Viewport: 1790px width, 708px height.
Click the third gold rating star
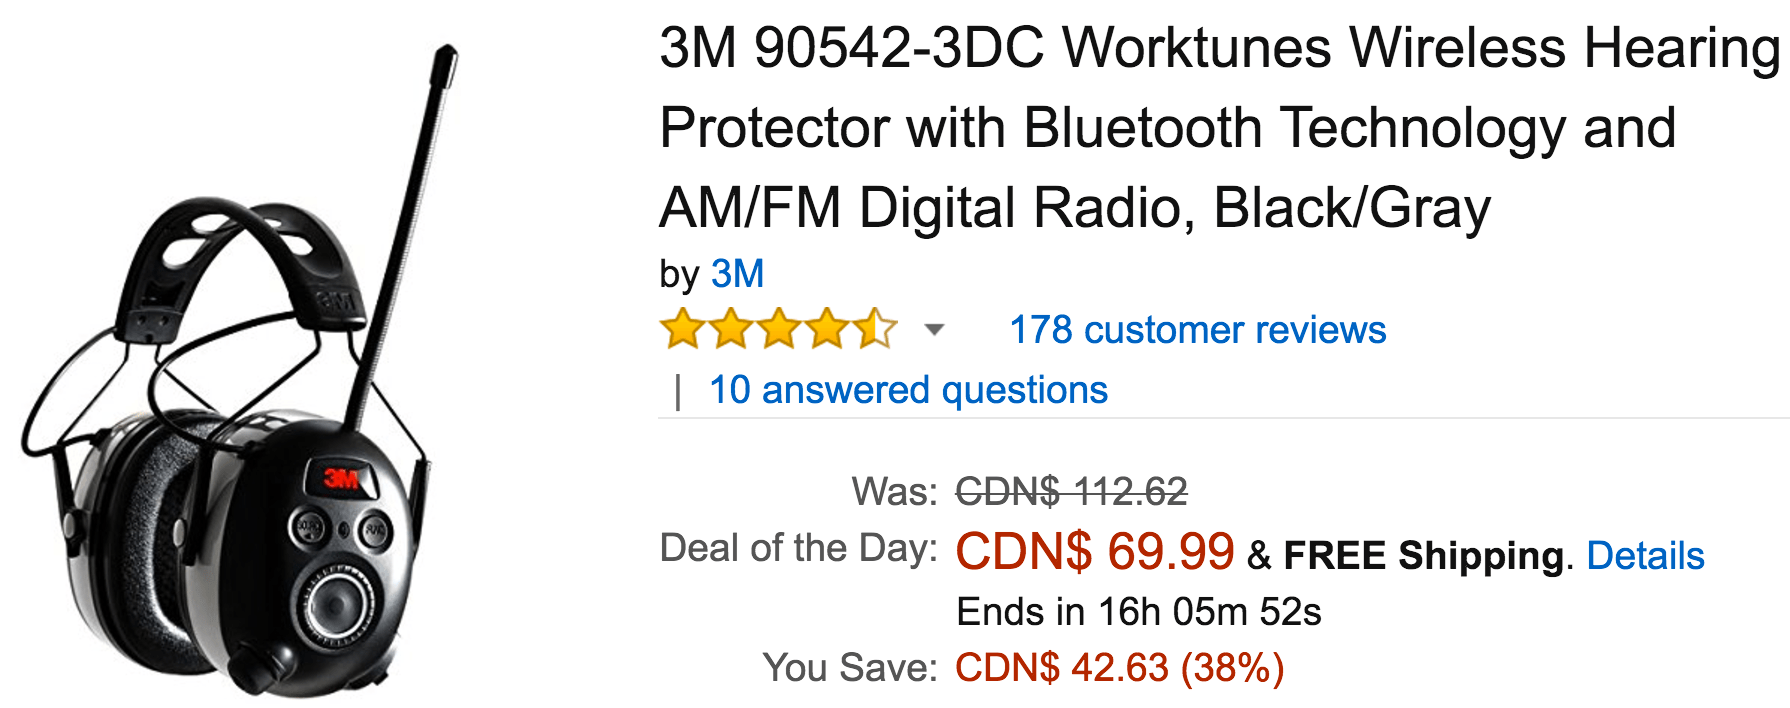[779, 329]
